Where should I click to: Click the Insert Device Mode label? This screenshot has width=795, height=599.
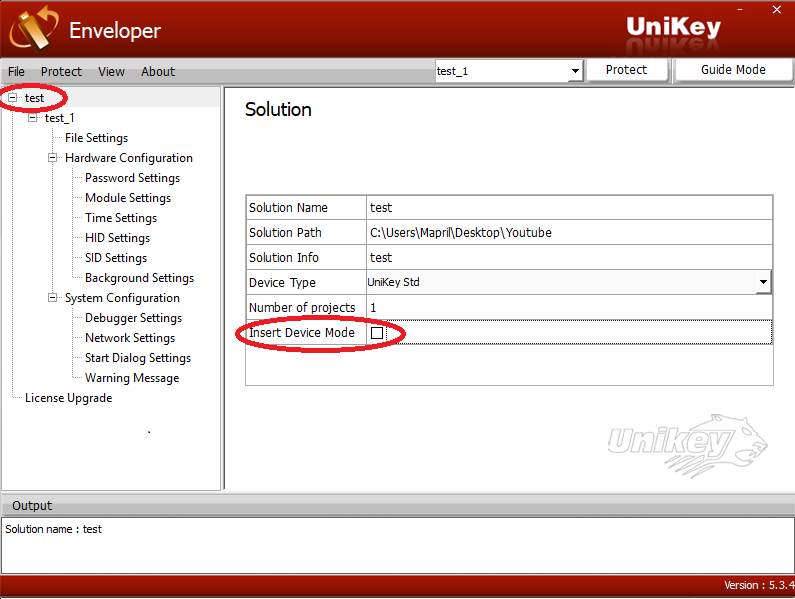click(x=302, y=333)
